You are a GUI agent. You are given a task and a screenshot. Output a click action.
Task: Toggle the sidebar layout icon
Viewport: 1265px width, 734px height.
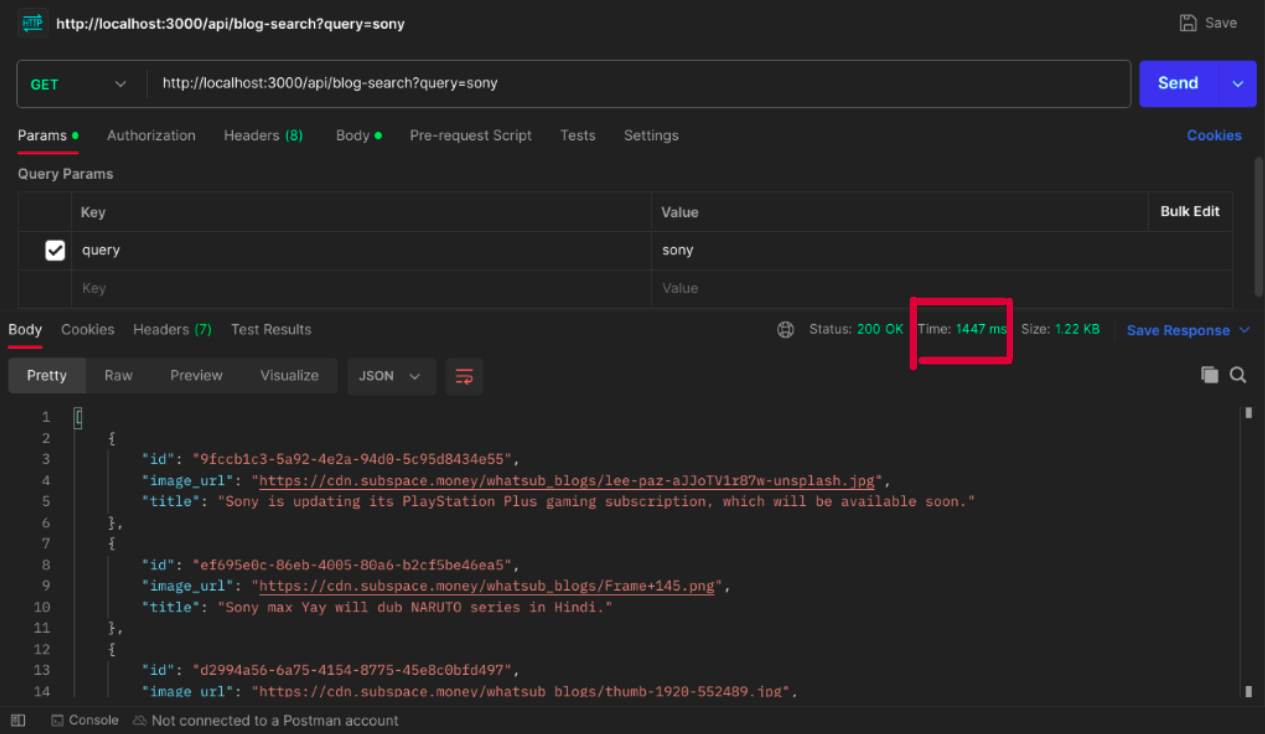point(17,720)
